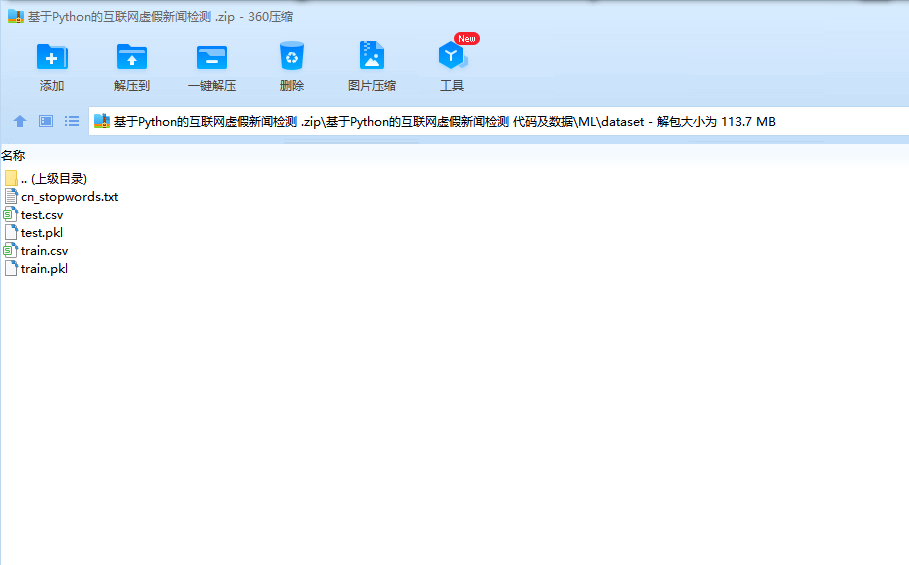909x565 pixels.
Task: Select the train.pkl file name
Action: coord(44,268)
